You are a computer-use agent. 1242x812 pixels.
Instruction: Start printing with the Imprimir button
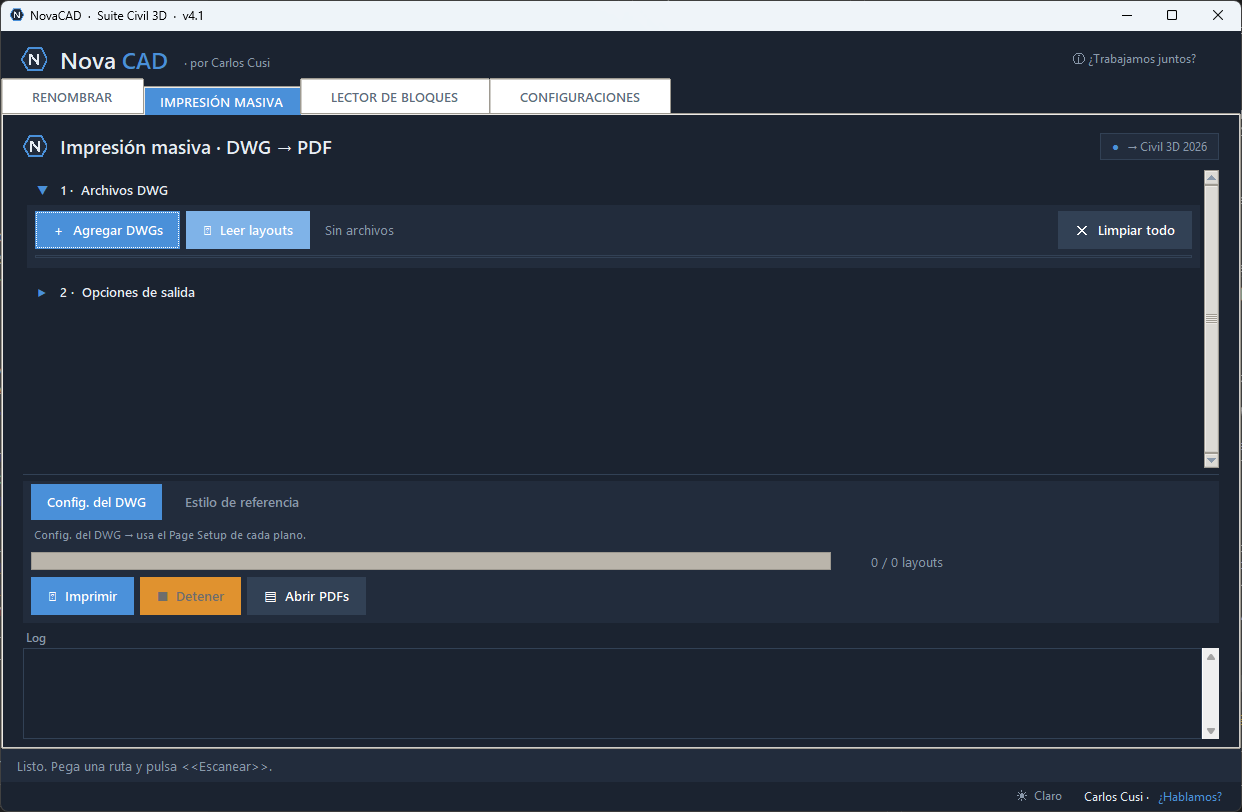(x=82, y=596)
